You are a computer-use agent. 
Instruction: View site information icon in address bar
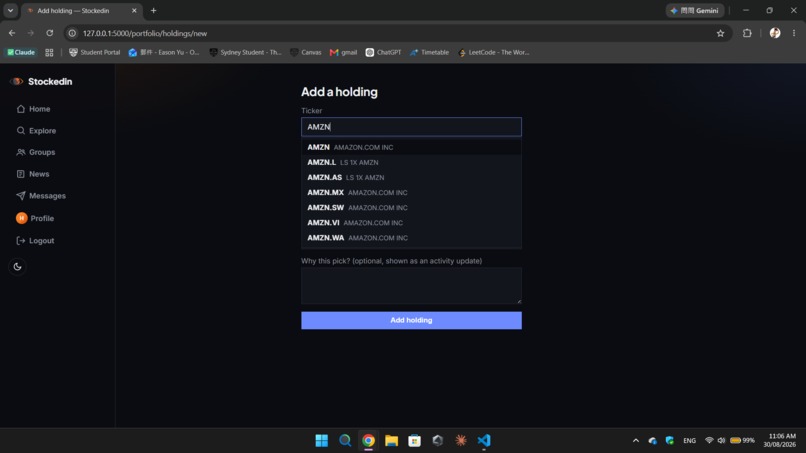(x=72, y=33)
